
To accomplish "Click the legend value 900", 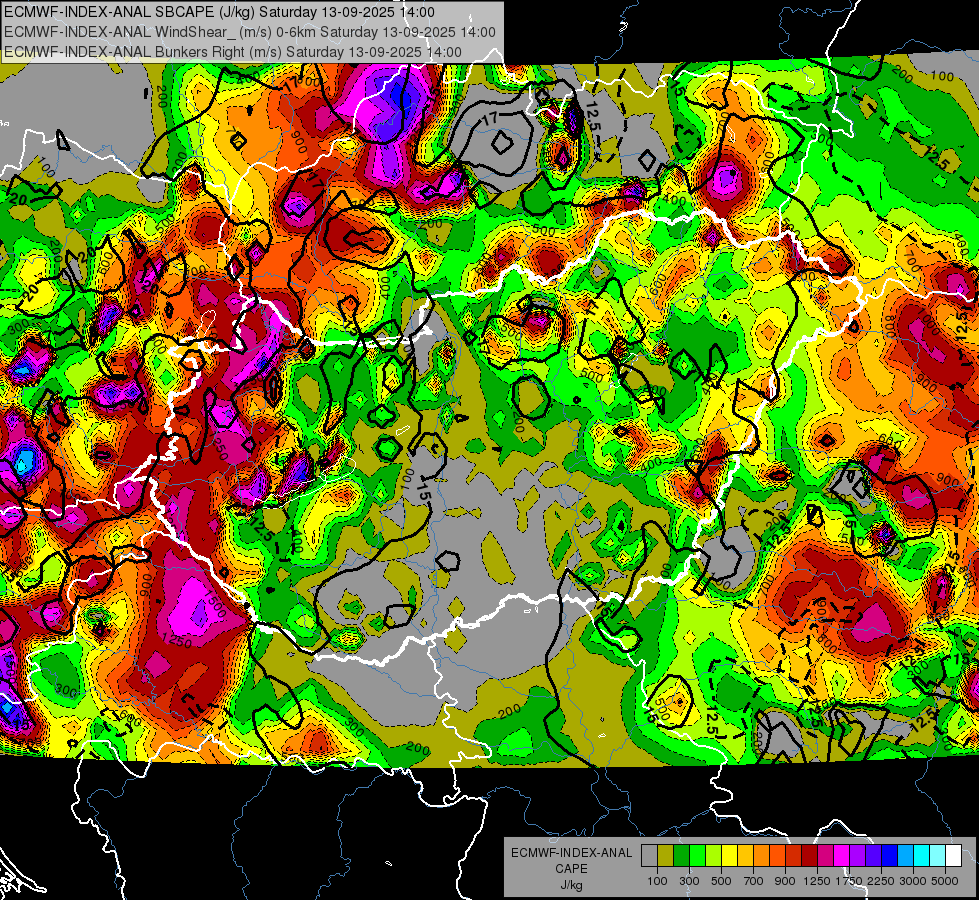I will pos(785,881).
